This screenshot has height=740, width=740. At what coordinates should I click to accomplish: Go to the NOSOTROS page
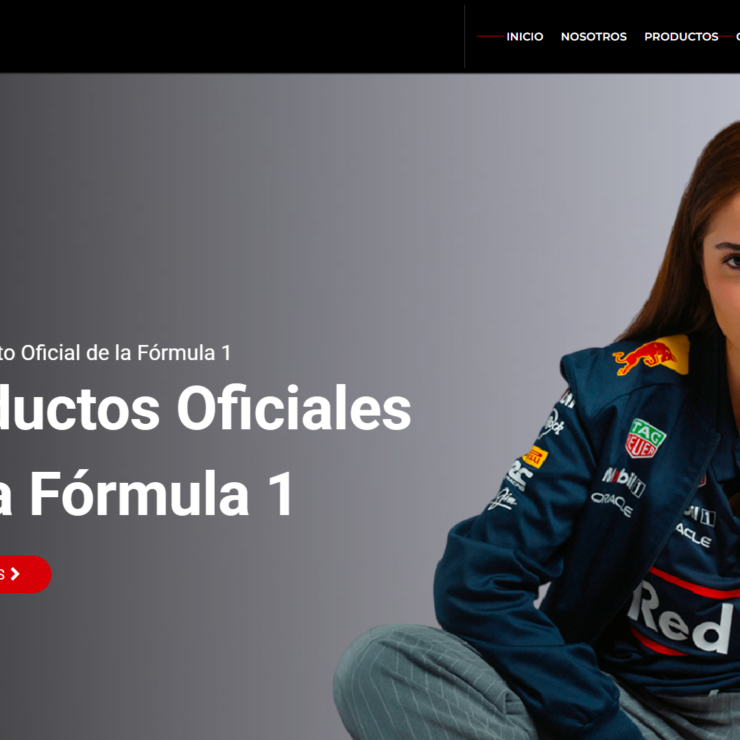tap(593, 36)
